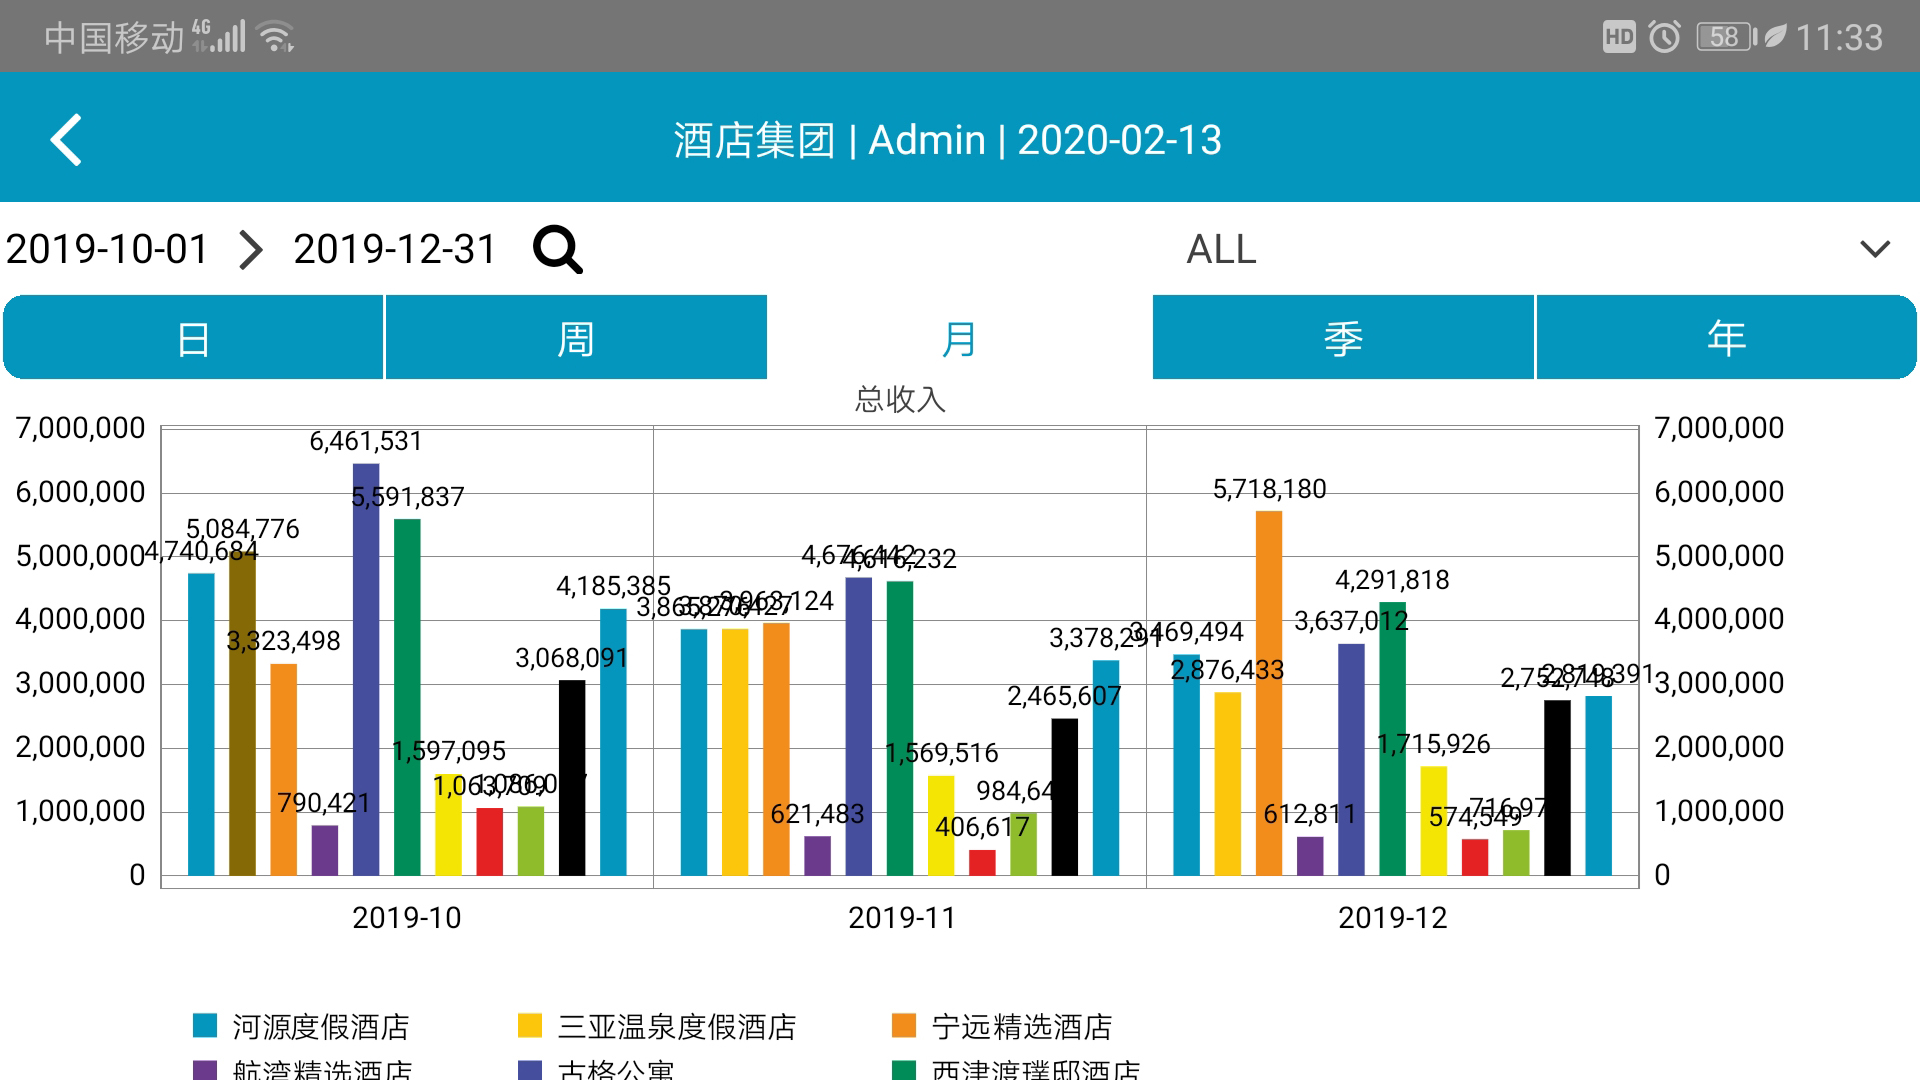Open the start date 2019-10-01 picker
The width and height of the screenshot is (1920, 1080).
[x=107, y=249]
